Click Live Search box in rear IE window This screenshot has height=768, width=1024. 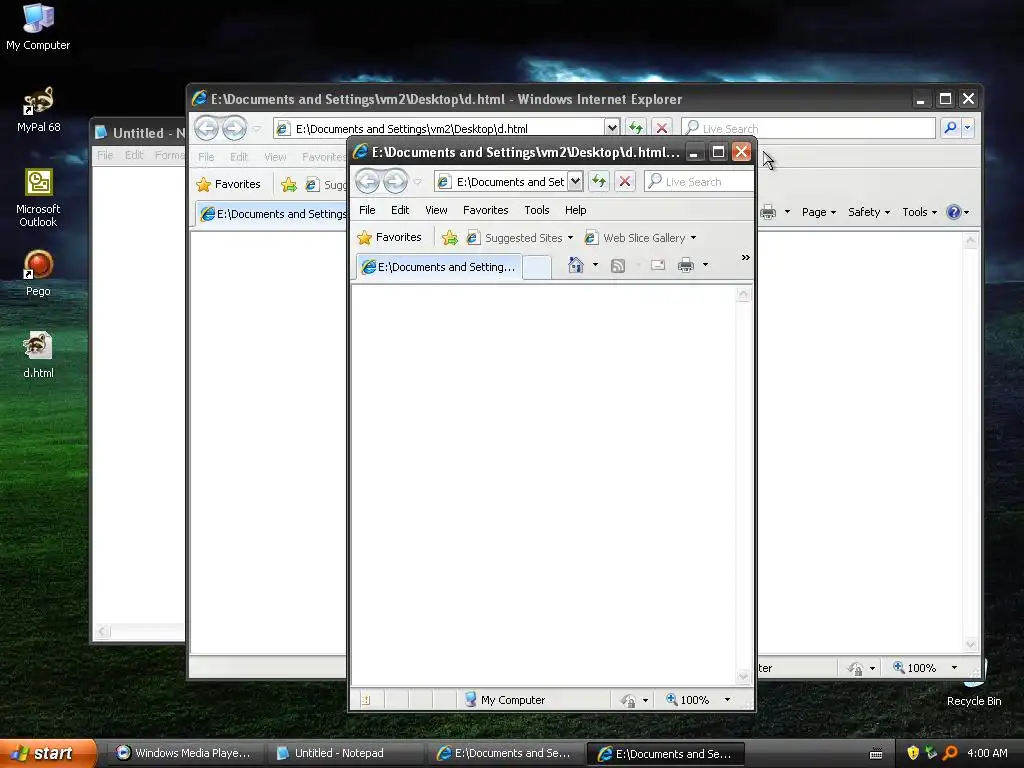(808, 129)
